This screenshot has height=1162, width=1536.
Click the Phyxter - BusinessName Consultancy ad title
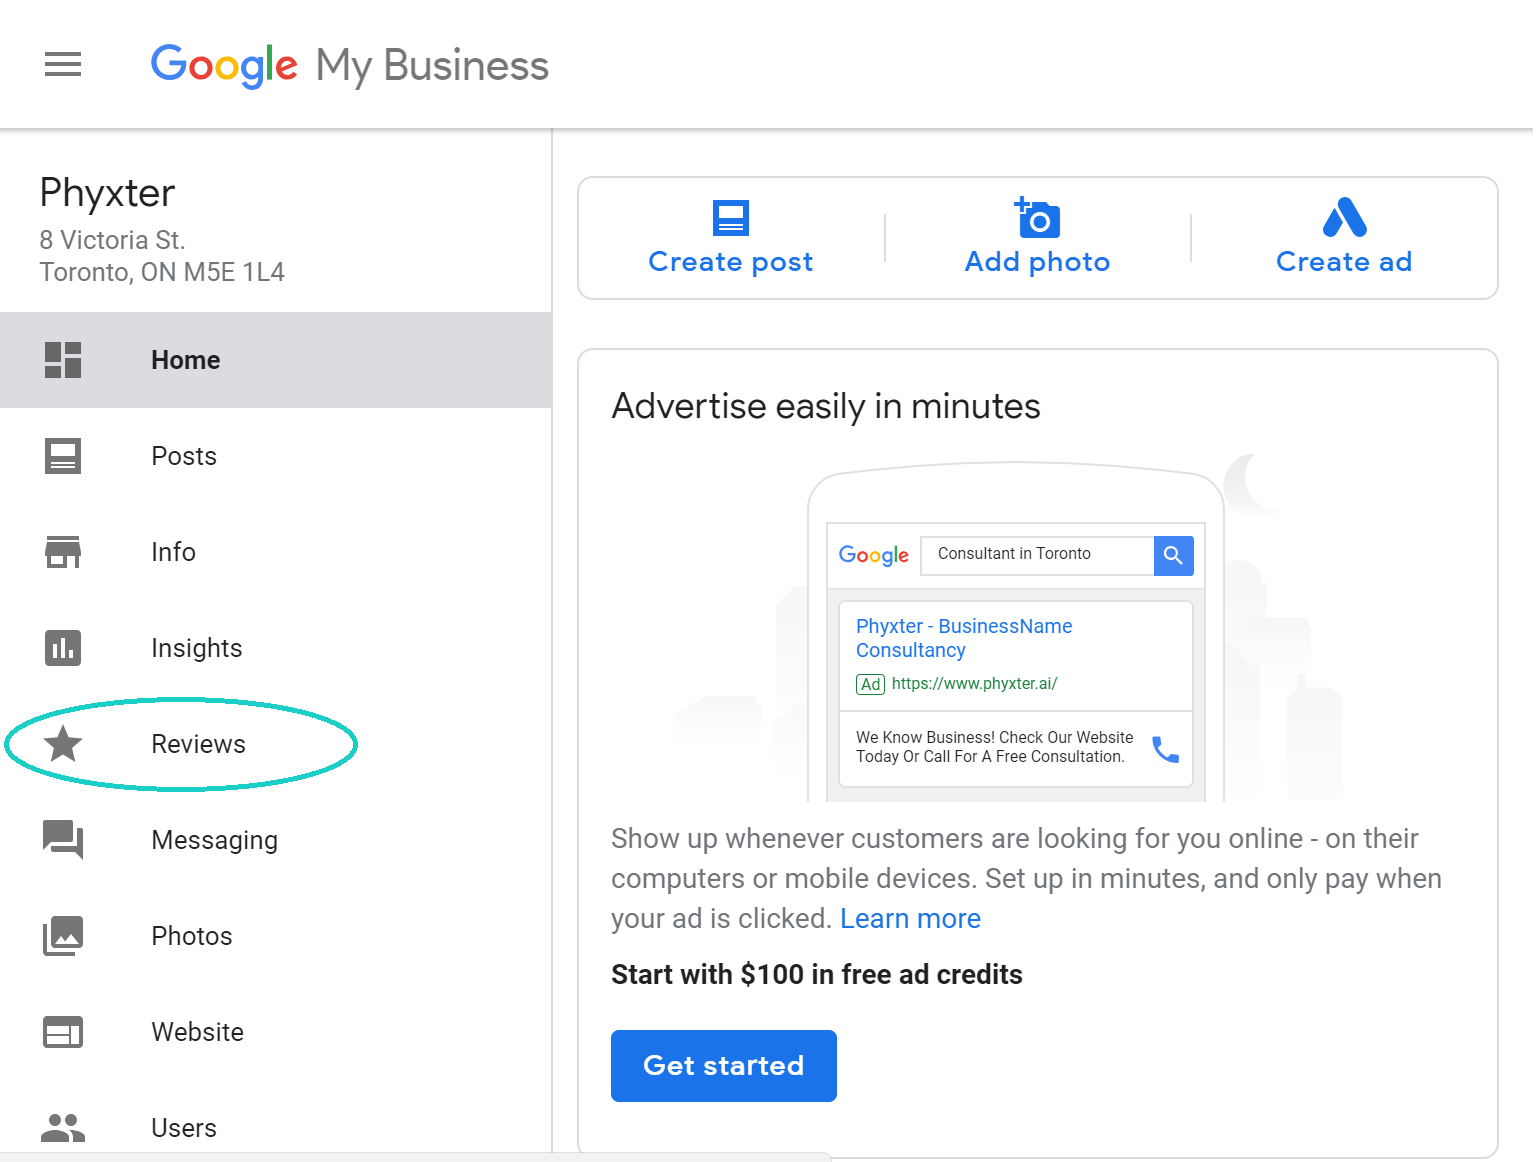point(964,638)
